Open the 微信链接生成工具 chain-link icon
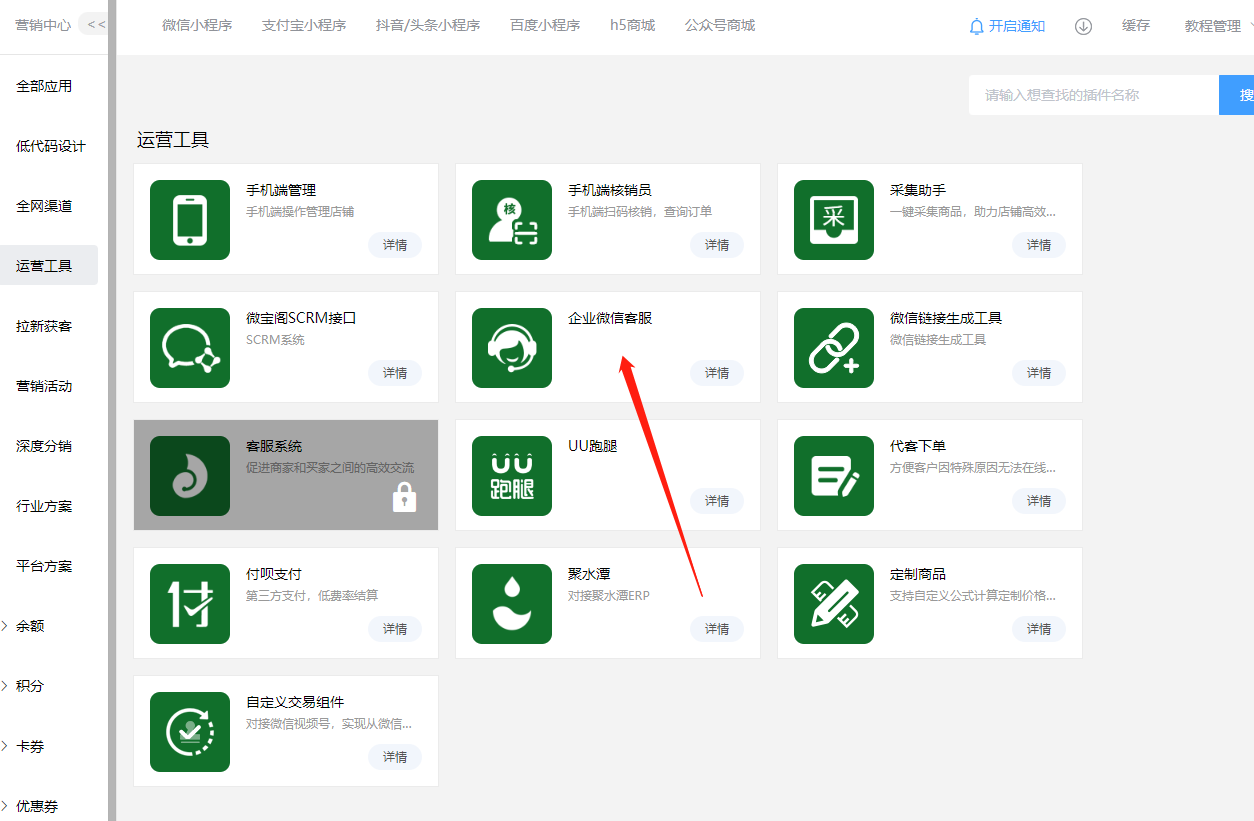 (834, 348)
